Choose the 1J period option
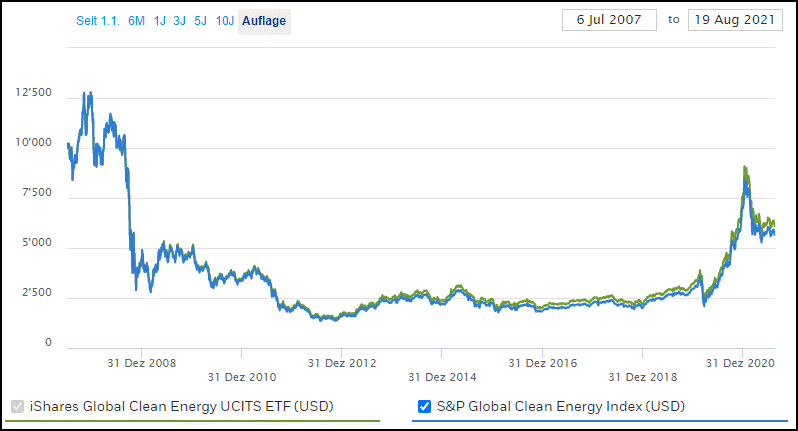This screenshot has height=431, width=798. coord(160,21)
